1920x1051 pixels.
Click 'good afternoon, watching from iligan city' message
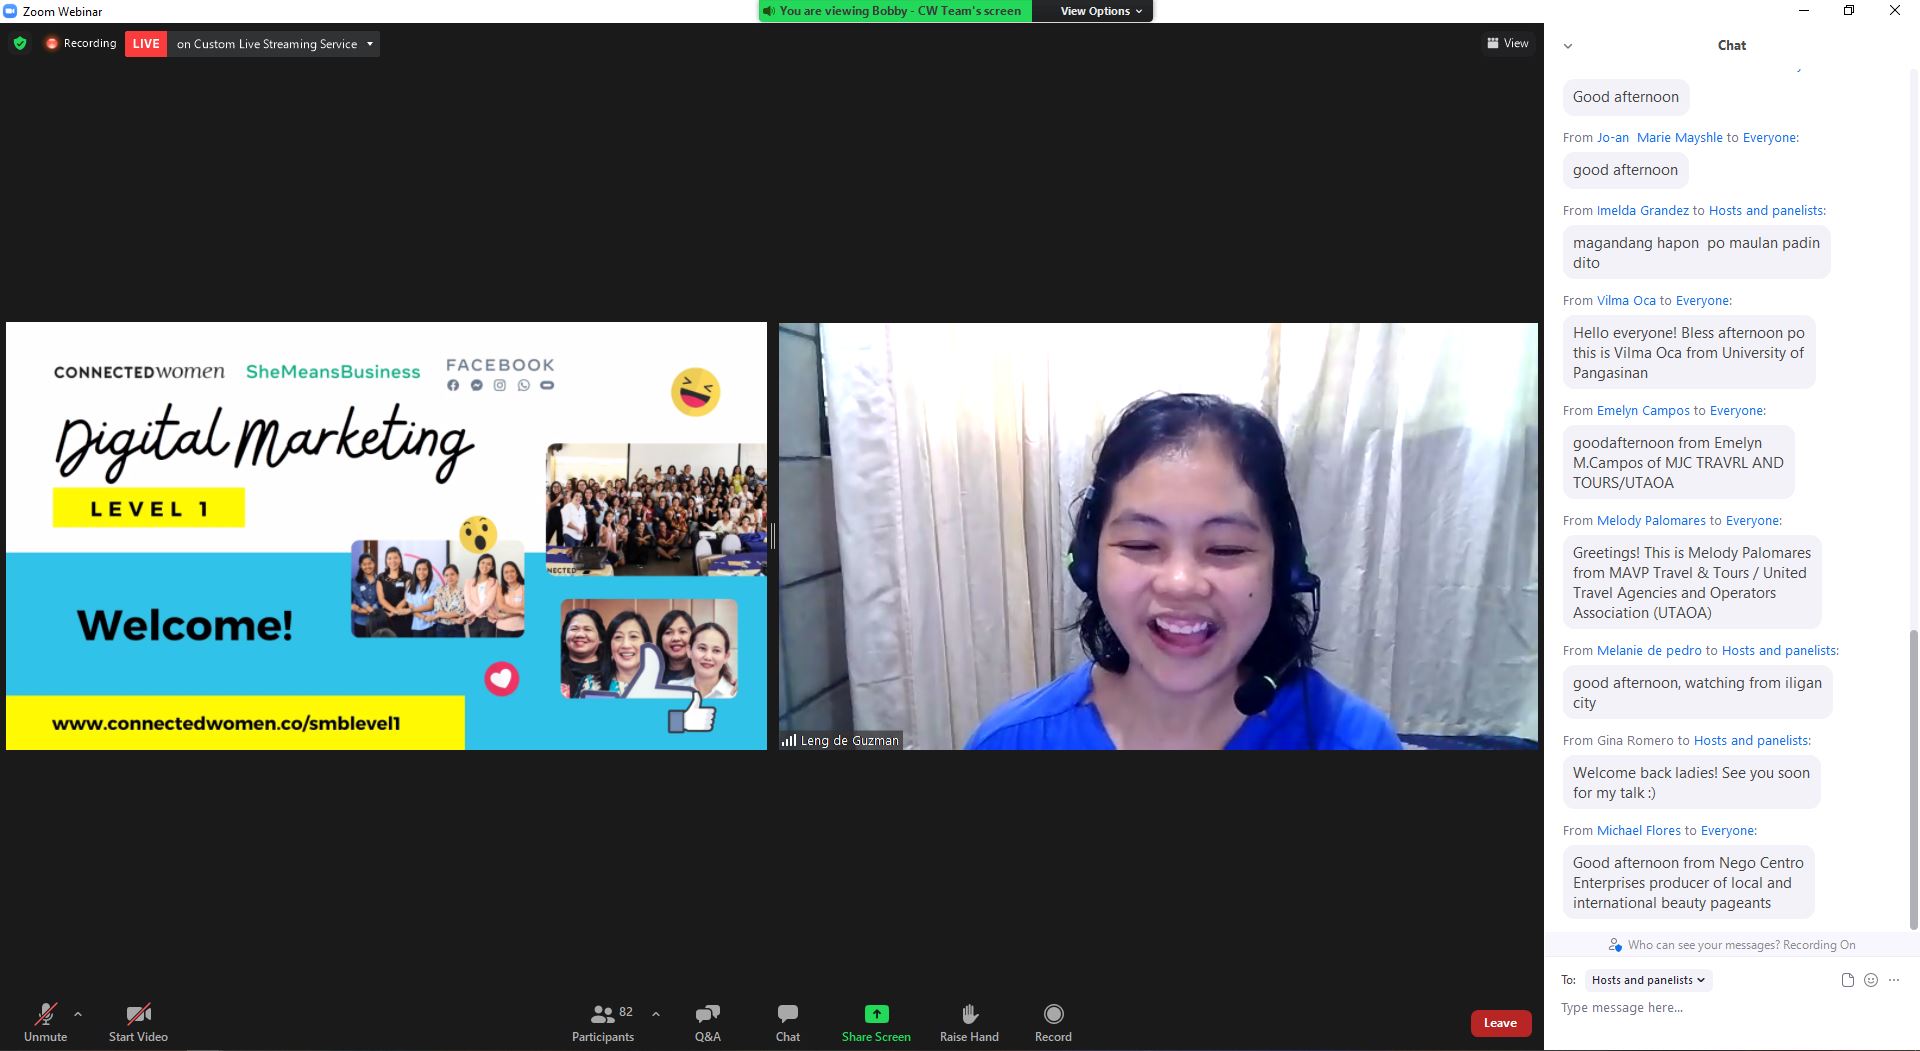click(1697, 693)
